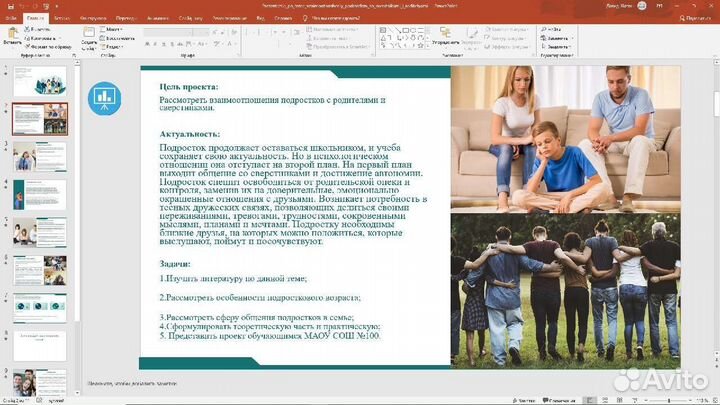This screenshot has width=720, height=405.
Task: Click the Notes (Заметки) status bar button
Action: [x=524, y=401]
